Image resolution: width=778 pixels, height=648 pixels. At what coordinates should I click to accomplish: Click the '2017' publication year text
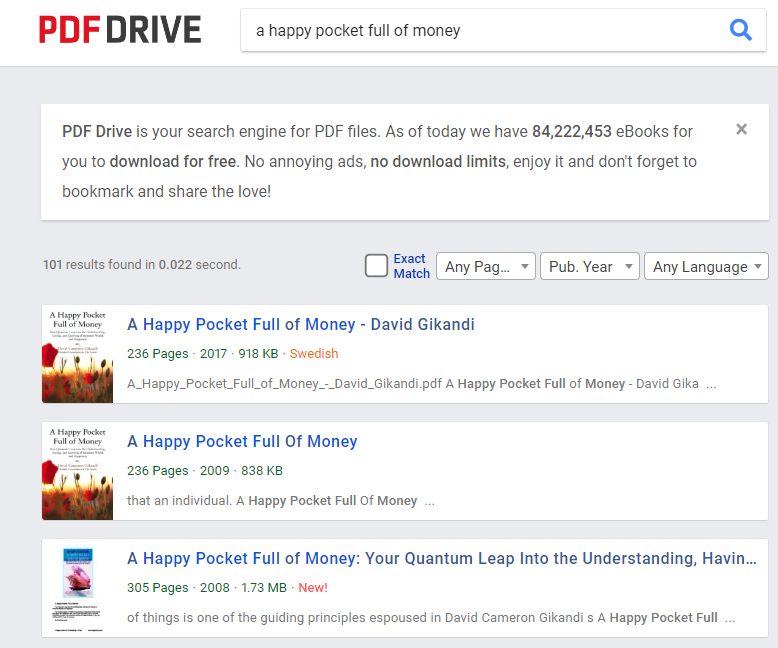coord(213,354)
